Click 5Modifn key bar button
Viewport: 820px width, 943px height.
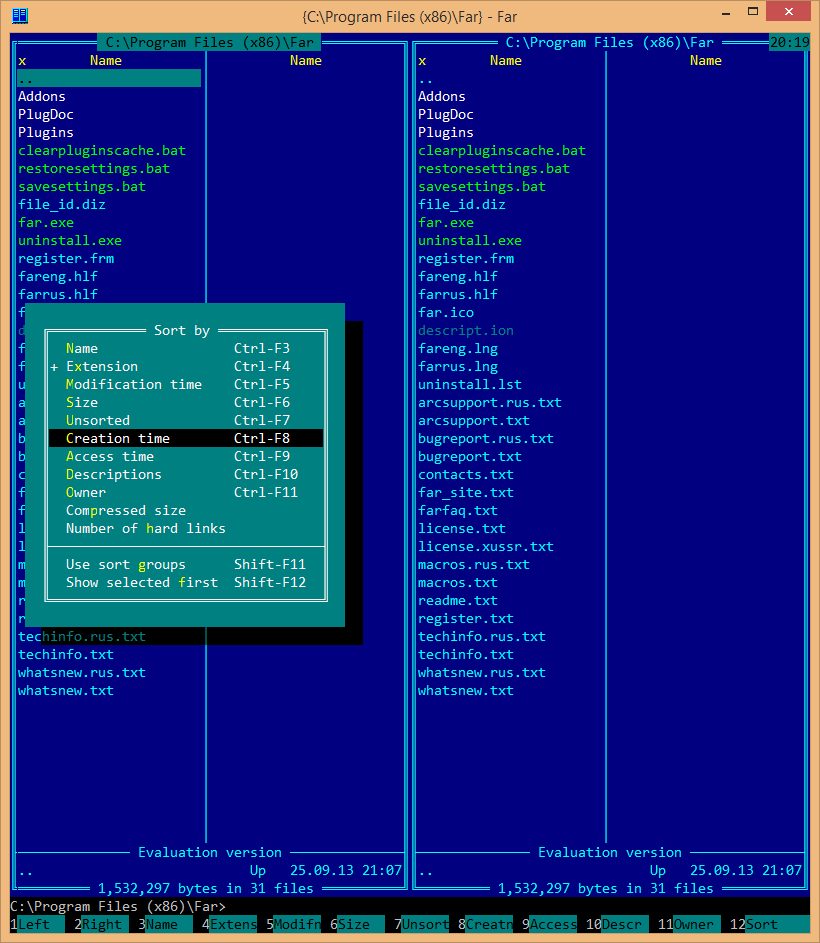click(294, 924)
